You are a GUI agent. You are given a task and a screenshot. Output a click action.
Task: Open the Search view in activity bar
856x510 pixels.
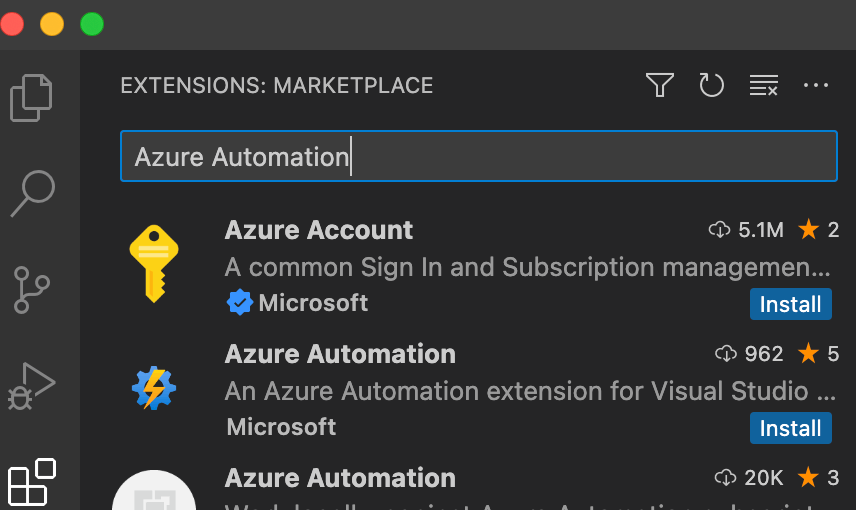(x=32, y=192)
